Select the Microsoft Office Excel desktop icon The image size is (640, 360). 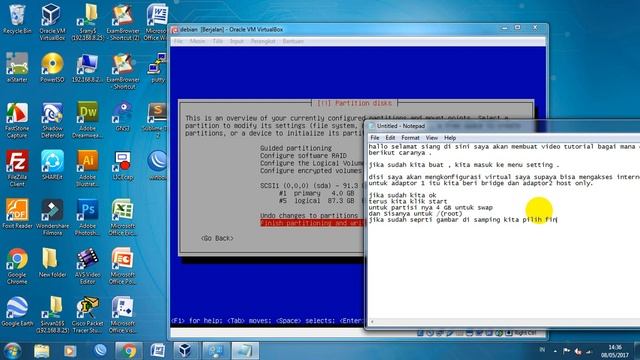122,217
